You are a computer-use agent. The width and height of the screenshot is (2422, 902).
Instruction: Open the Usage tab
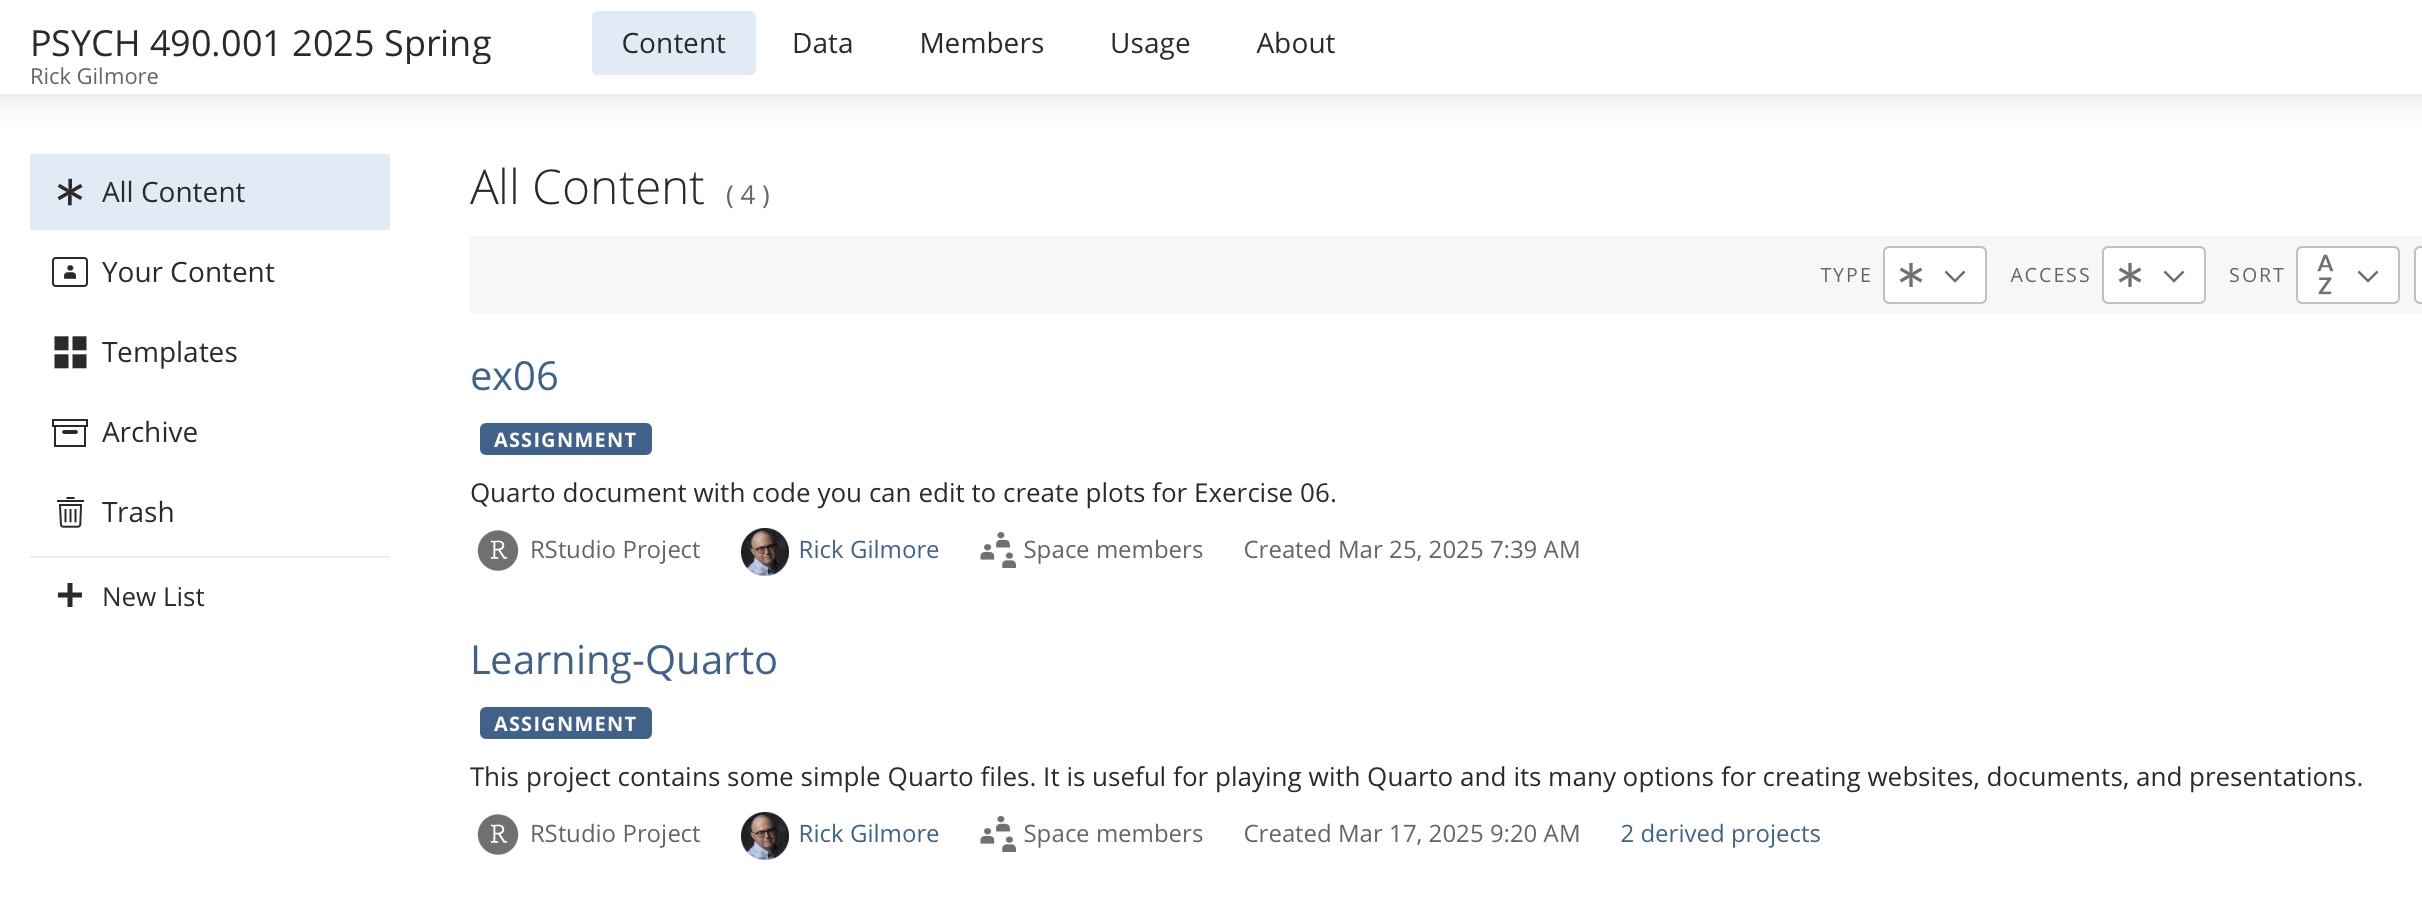pos(1149,43)
